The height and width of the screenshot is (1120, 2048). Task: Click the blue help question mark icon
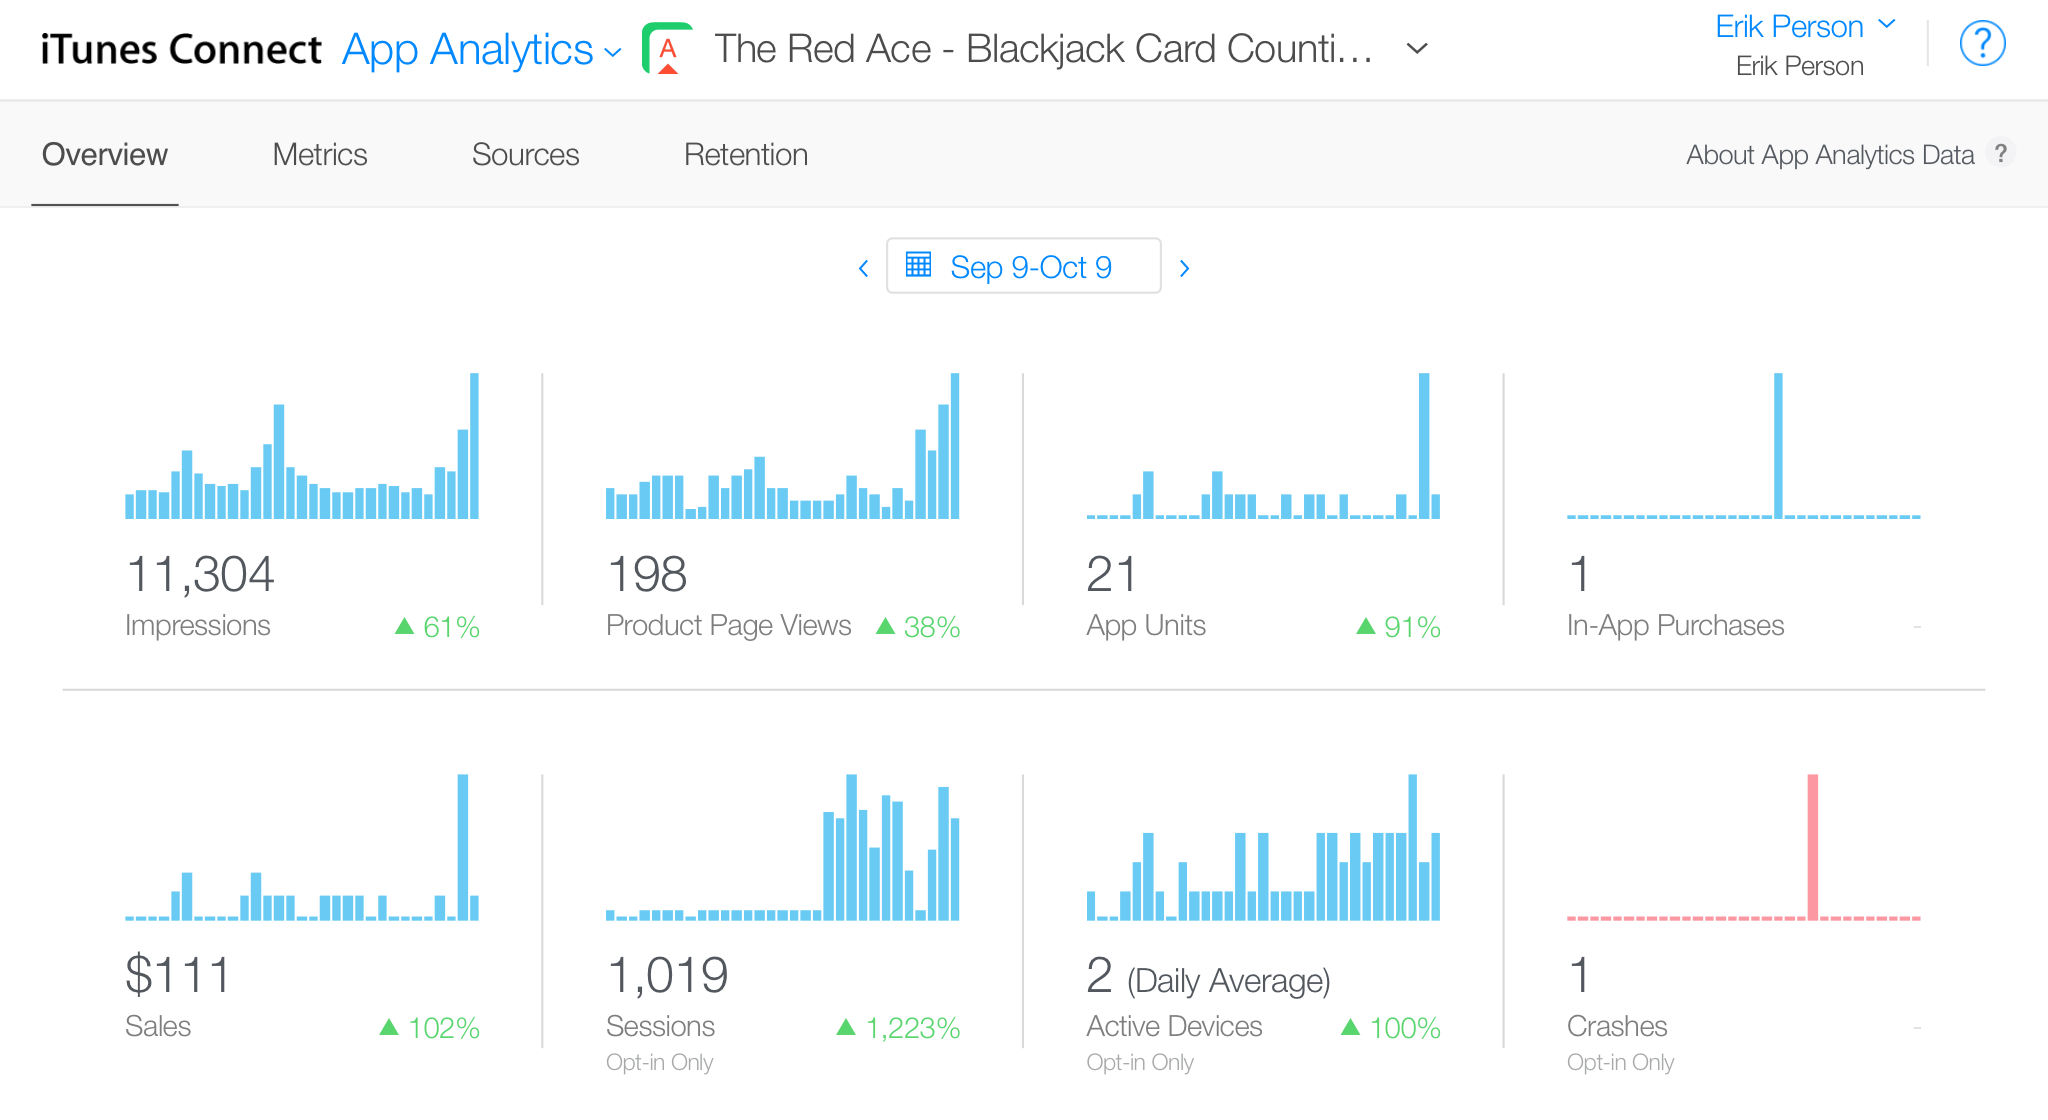1982,44
